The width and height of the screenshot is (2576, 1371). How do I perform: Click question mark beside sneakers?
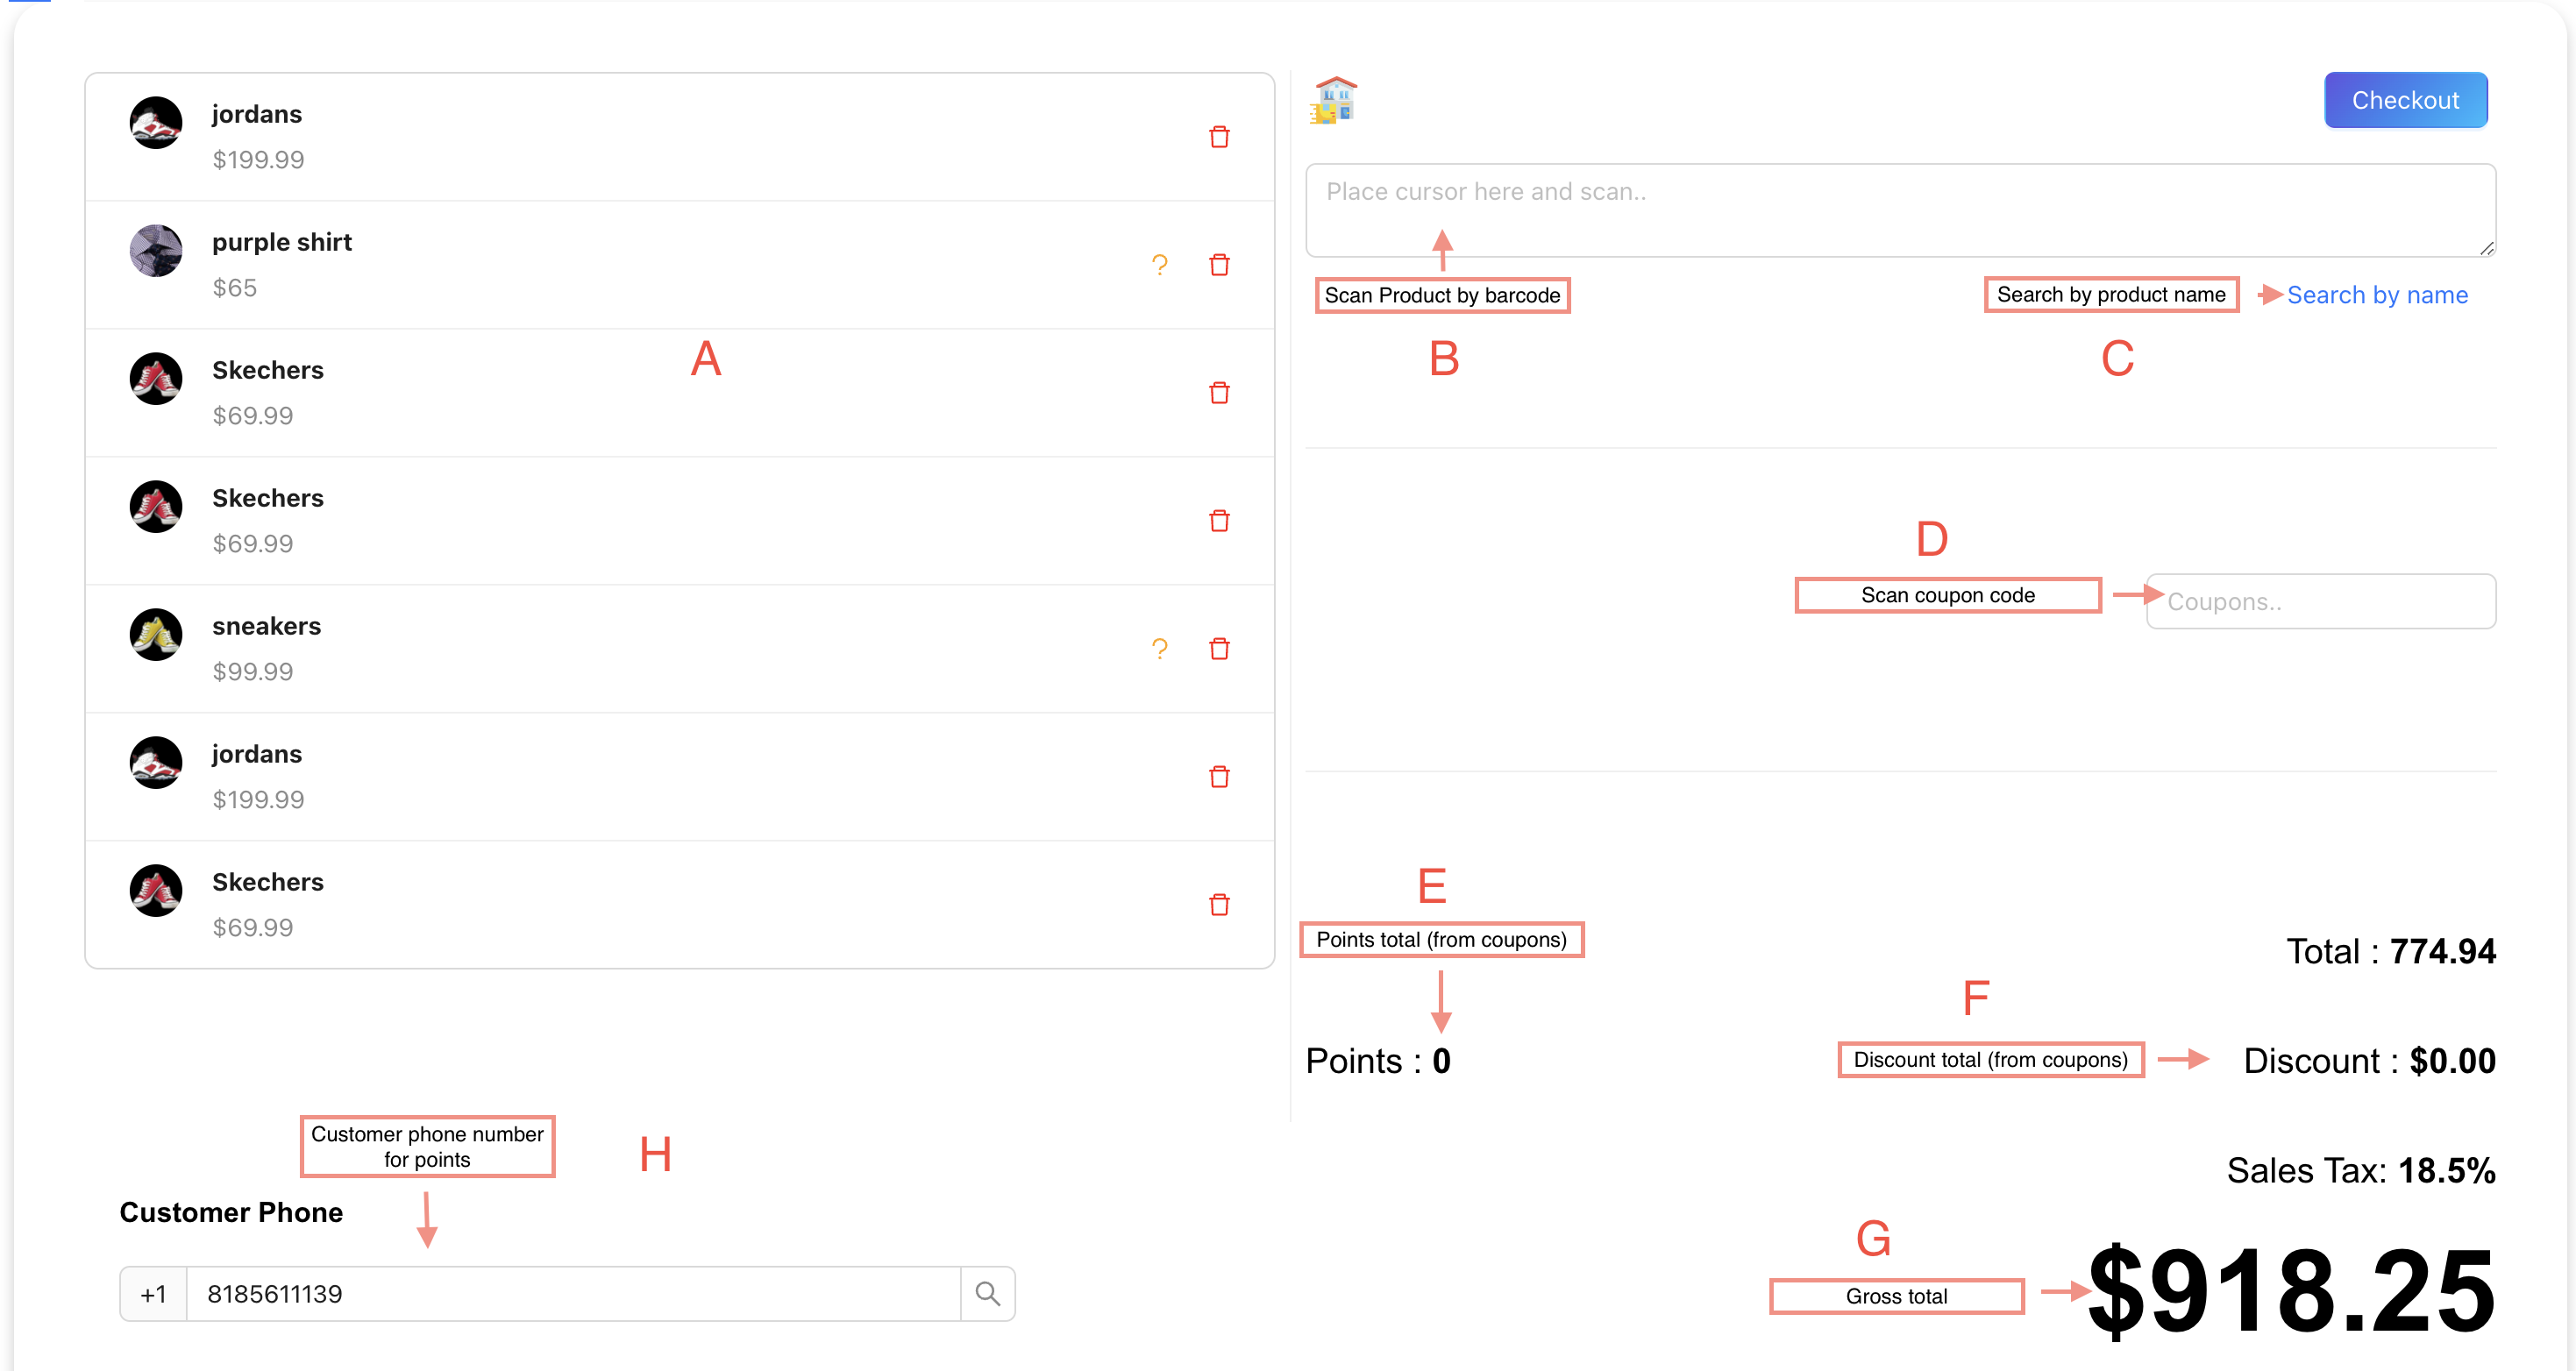click(1159, 649)
